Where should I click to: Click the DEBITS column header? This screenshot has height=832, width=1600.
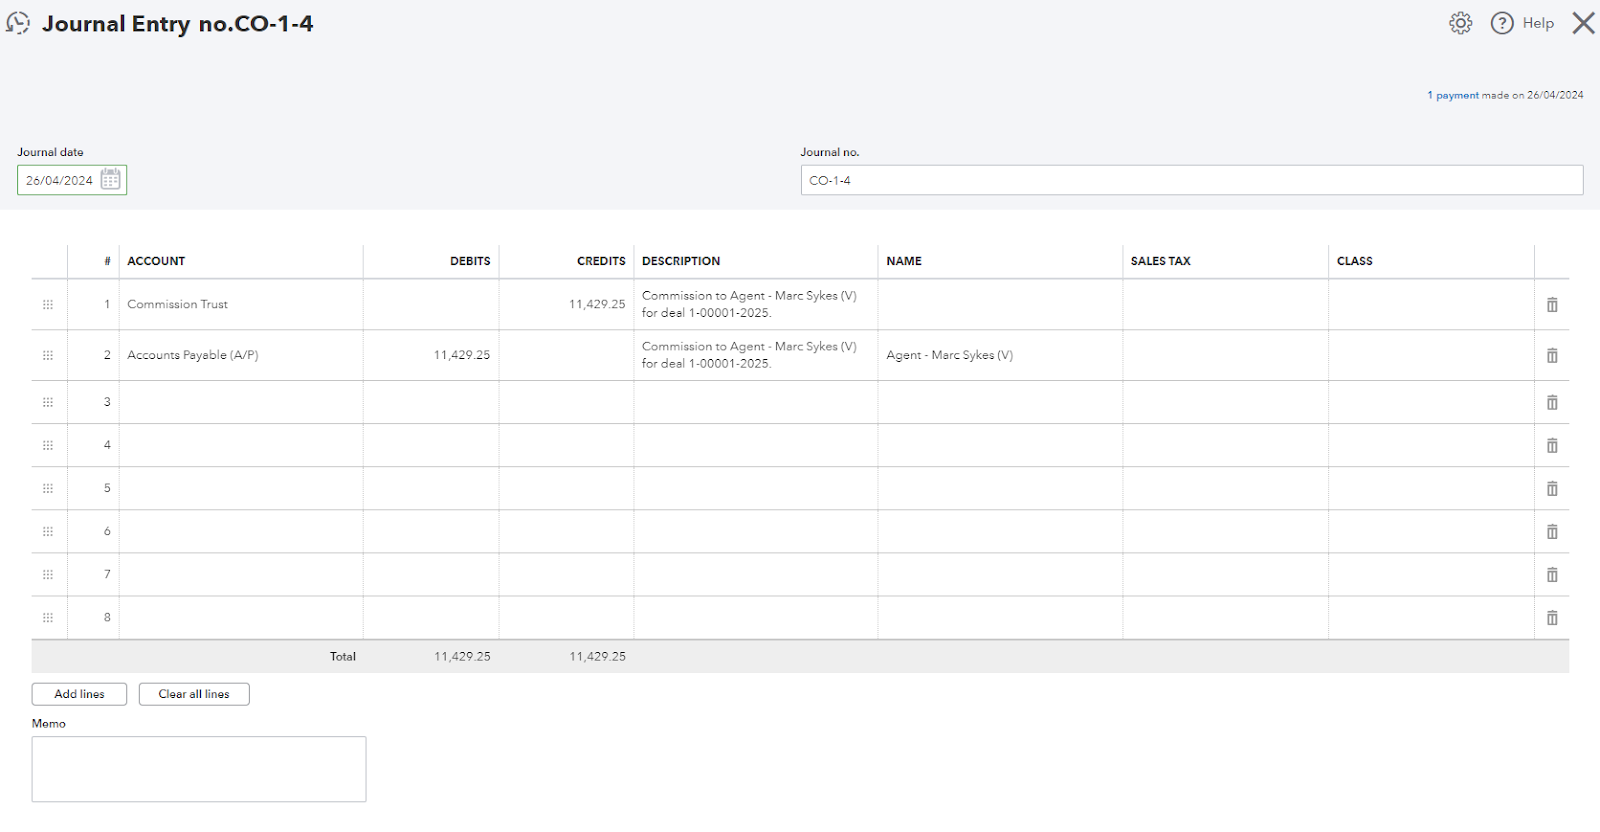(x=470, y=261)
